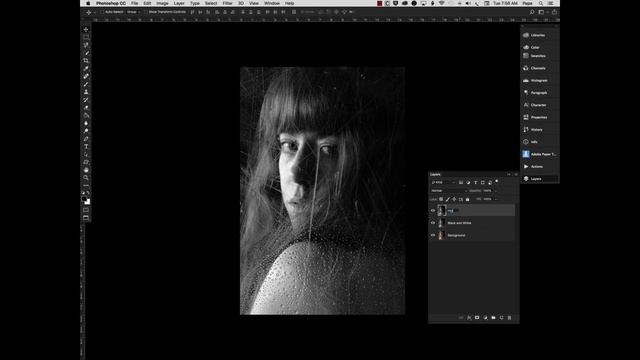Hide the Background layer eye icon
The width and height of the screenshot is (640, 360).
433,235
